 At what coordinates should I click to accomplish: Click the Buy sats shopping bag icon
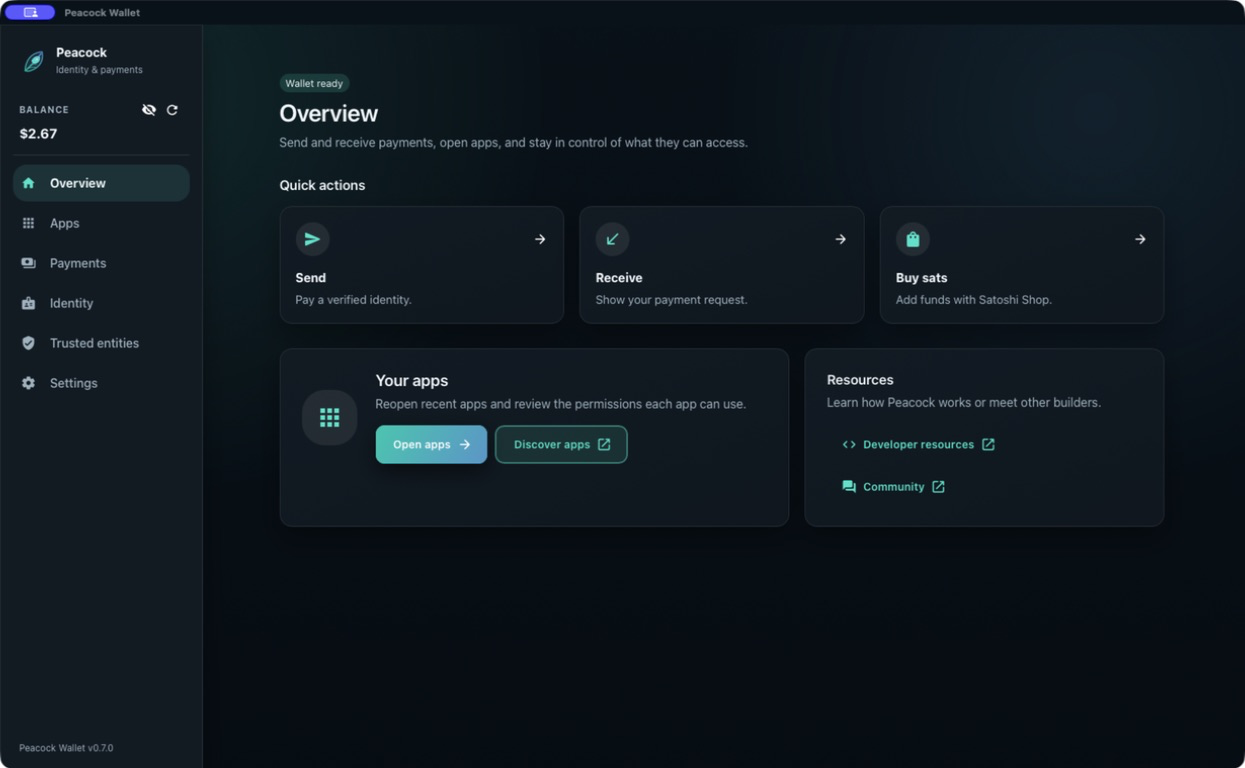click(x=912, y=239)
